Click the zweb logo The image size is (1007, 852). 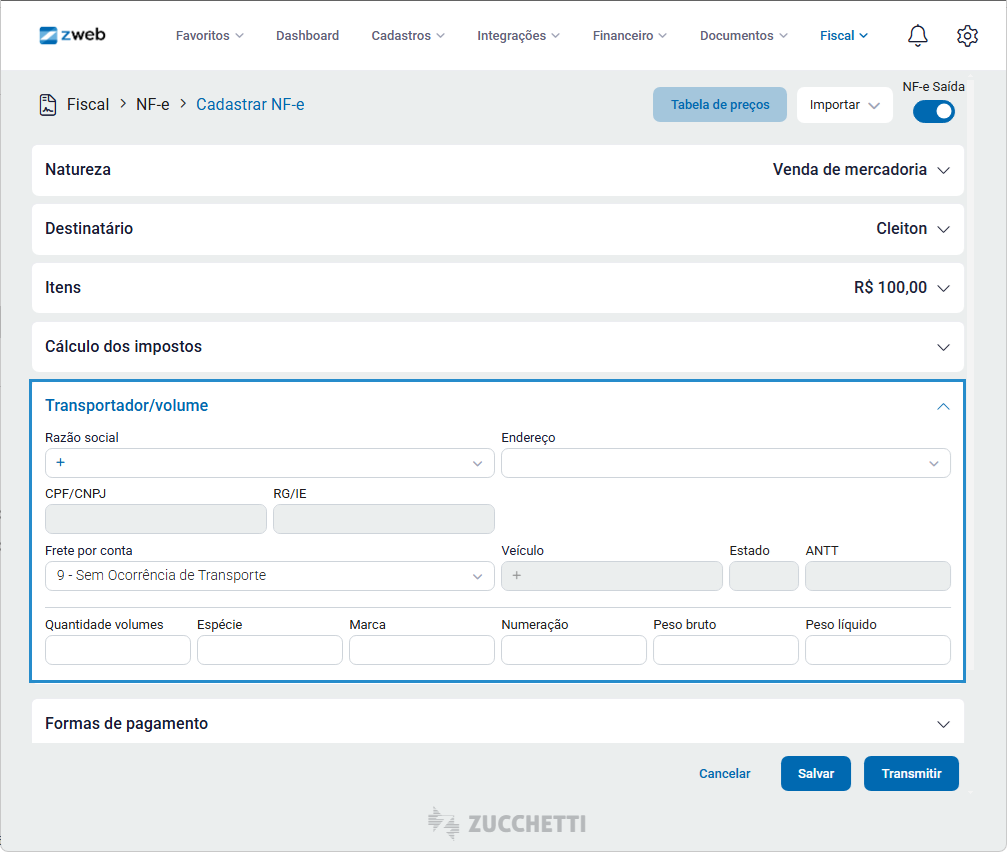click(72, 35)
